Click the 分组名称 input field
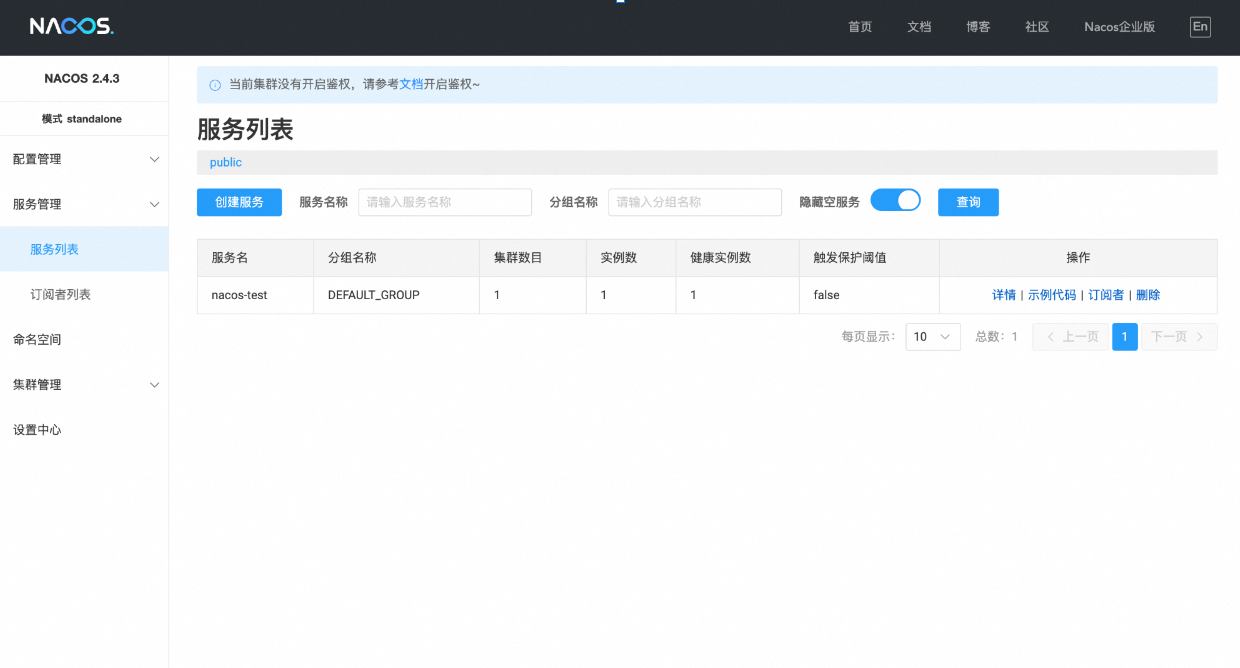The width and height of the screenshot is (1240, 668). click(x=695, y=202)
